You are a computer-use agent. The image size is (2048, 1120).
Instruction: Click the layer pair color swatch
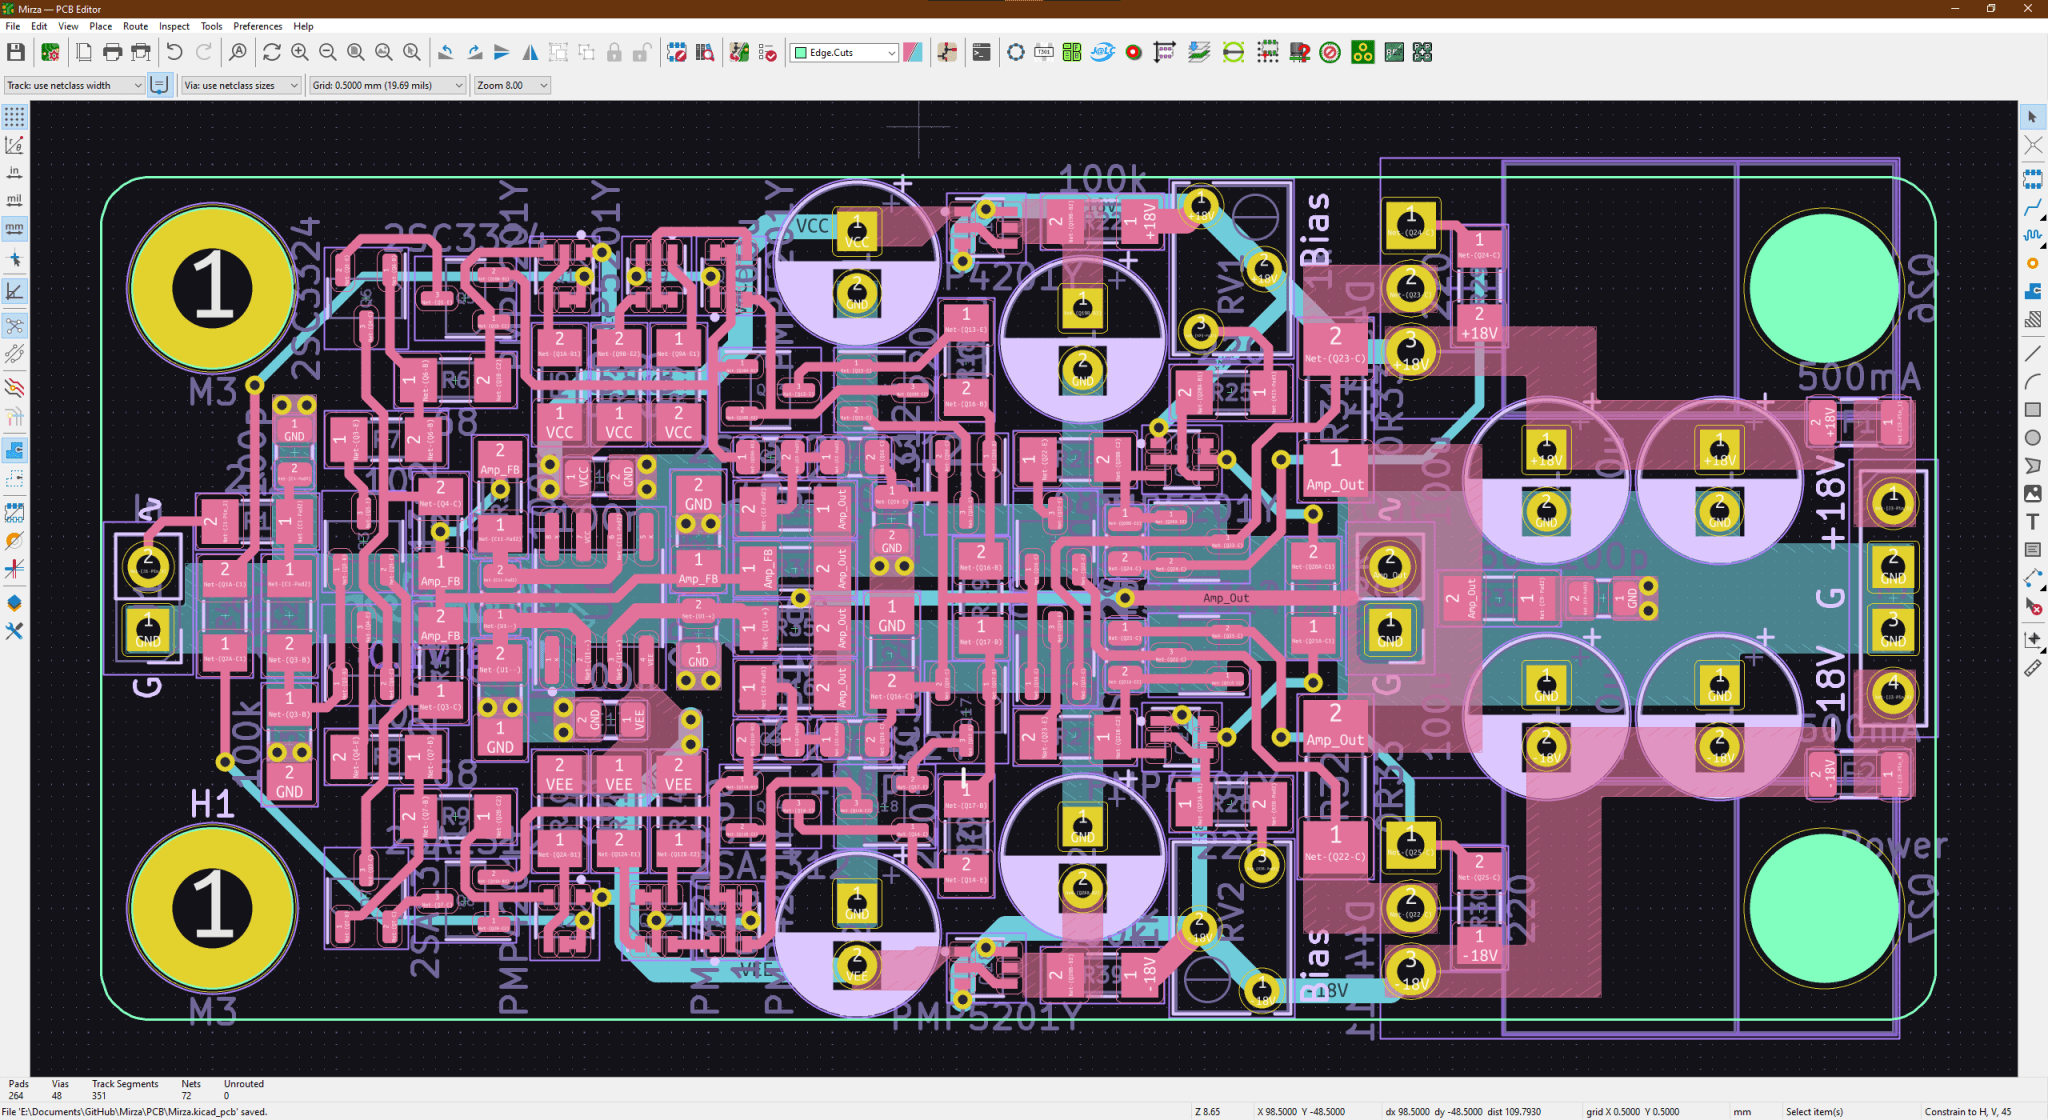(912, 52)
